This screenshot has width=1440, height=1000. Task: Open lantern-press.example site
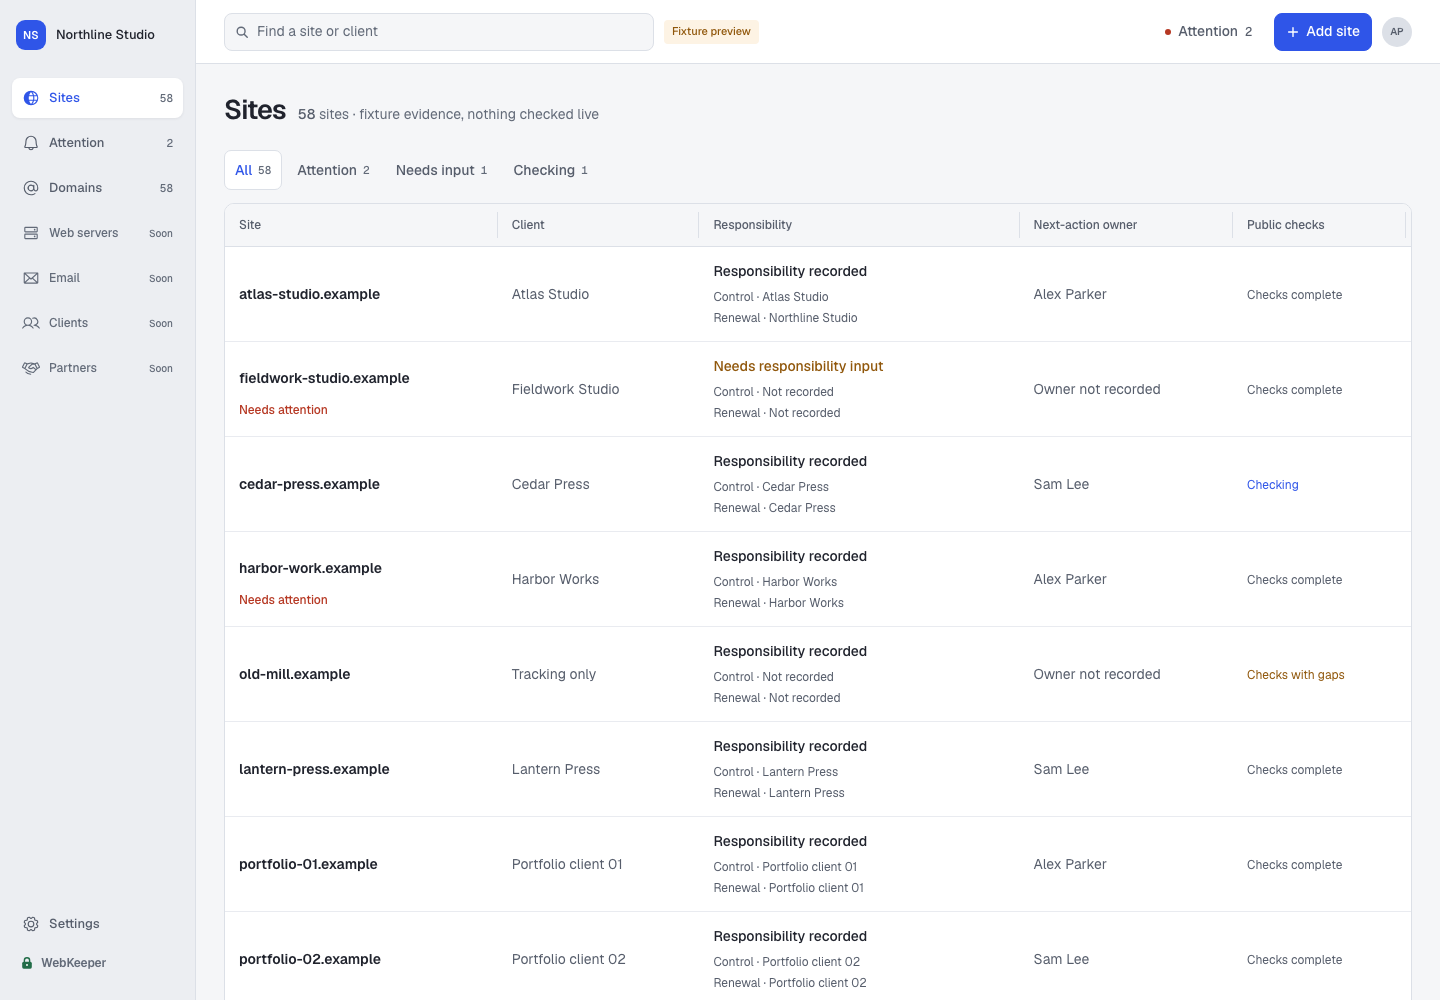tap(314, 769)
